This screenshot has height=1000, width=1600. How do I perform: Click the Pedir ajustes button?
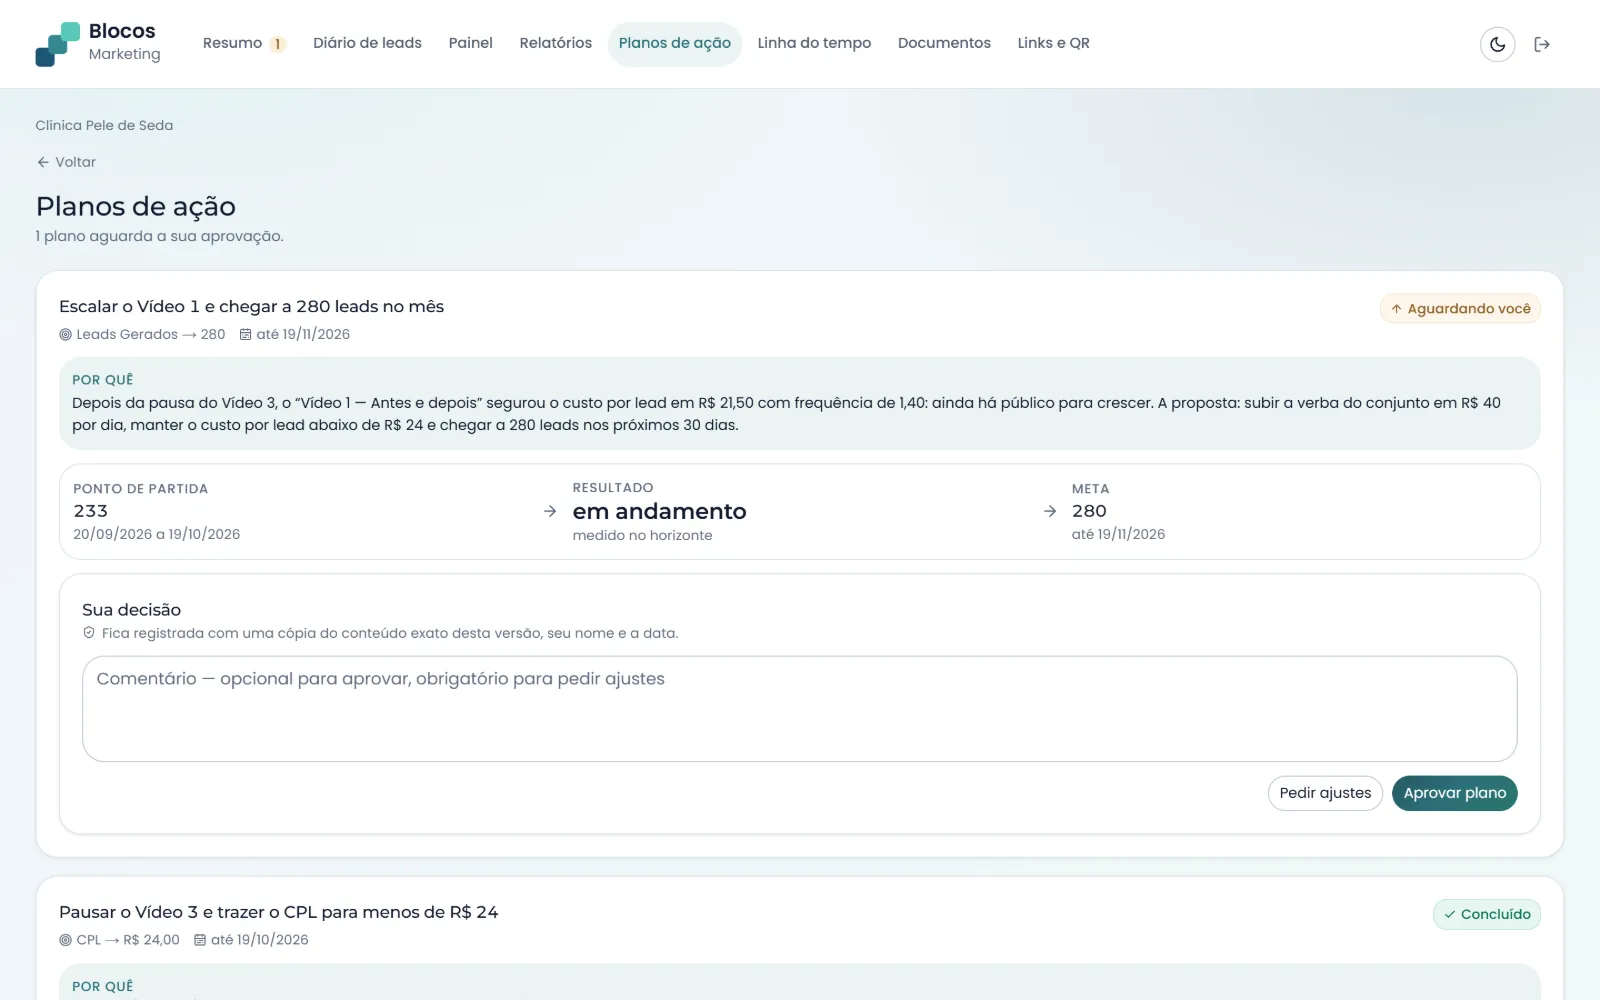[x=1325, y=793]
